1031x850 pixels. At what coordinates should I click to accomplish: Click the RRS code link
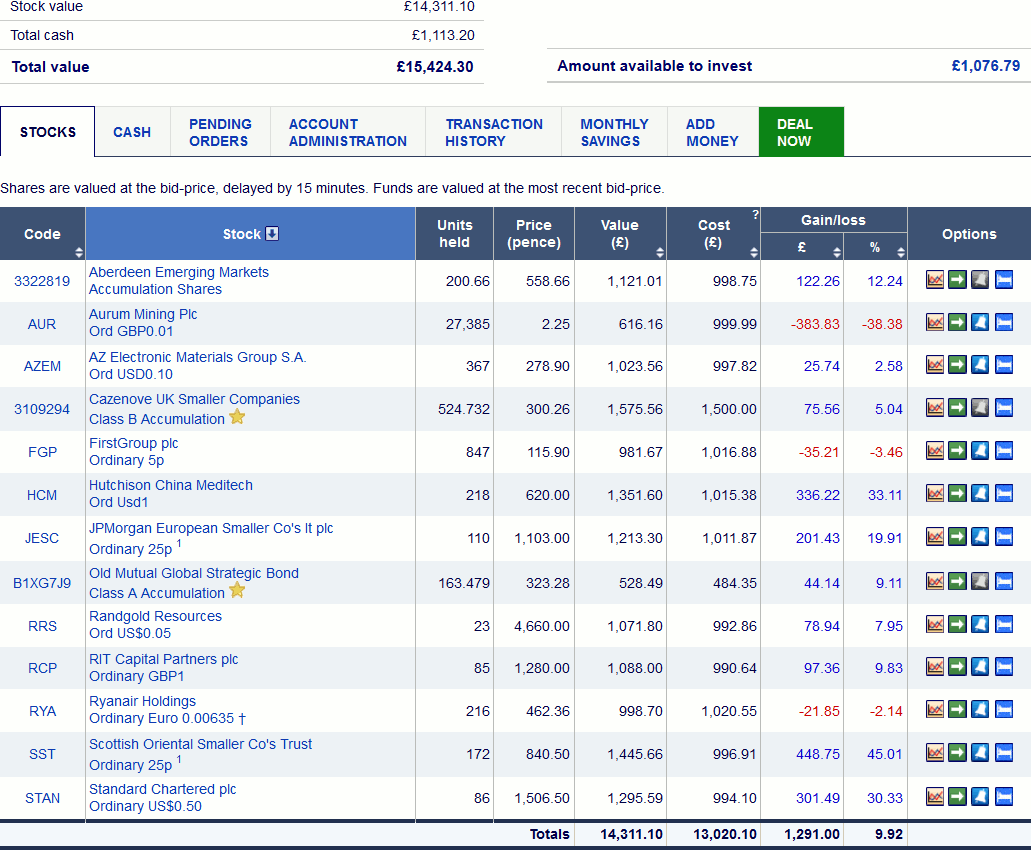click(42, 626)
